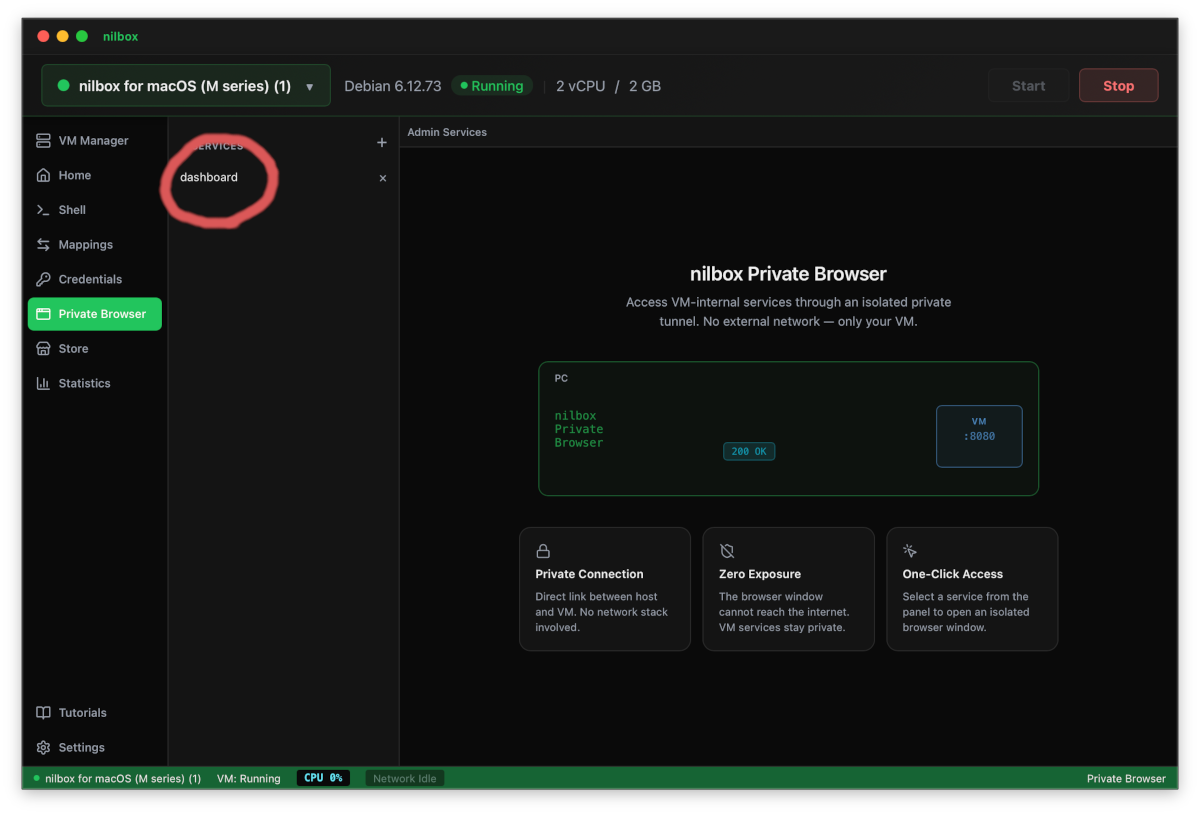This screenshot has height=815, width=1200.
Task: Select the Home sidebar icon
Action: coord(74,175)
